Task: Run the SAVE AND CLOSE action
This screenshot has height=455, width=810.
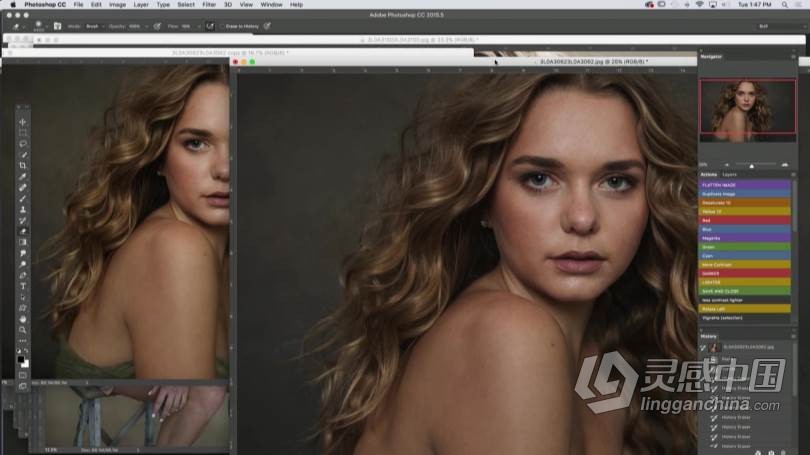Action: [x=745, y=291]
